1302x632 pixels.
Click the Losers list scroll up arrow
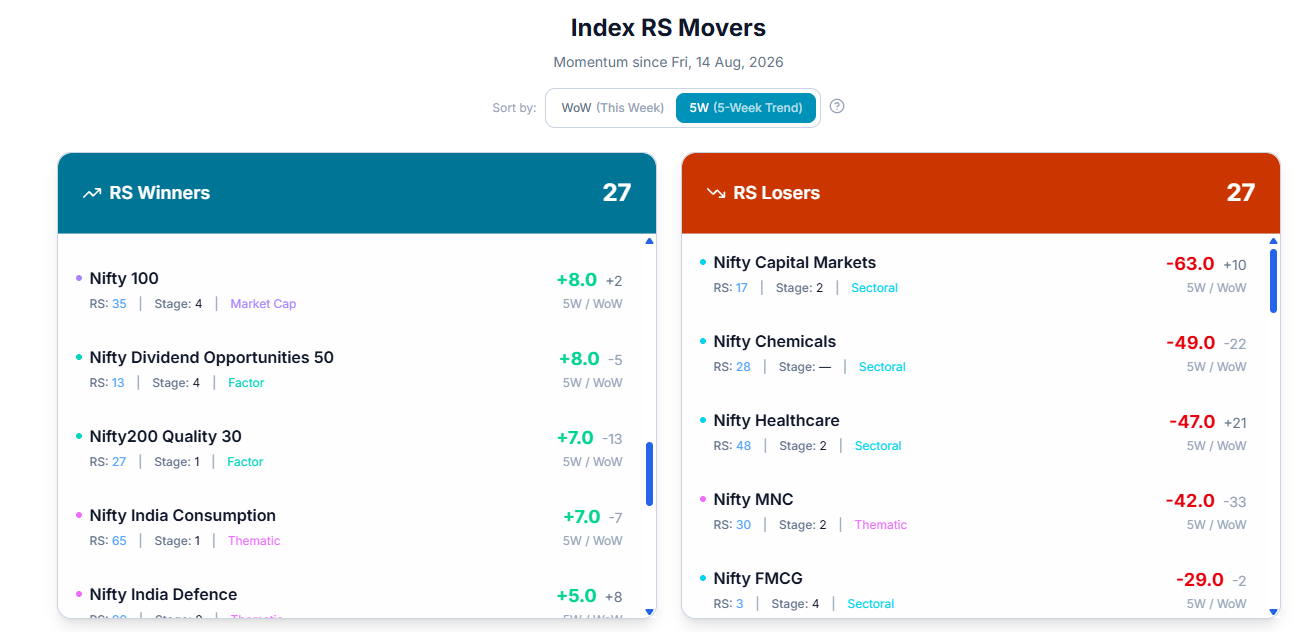[x=1273, y=241]
